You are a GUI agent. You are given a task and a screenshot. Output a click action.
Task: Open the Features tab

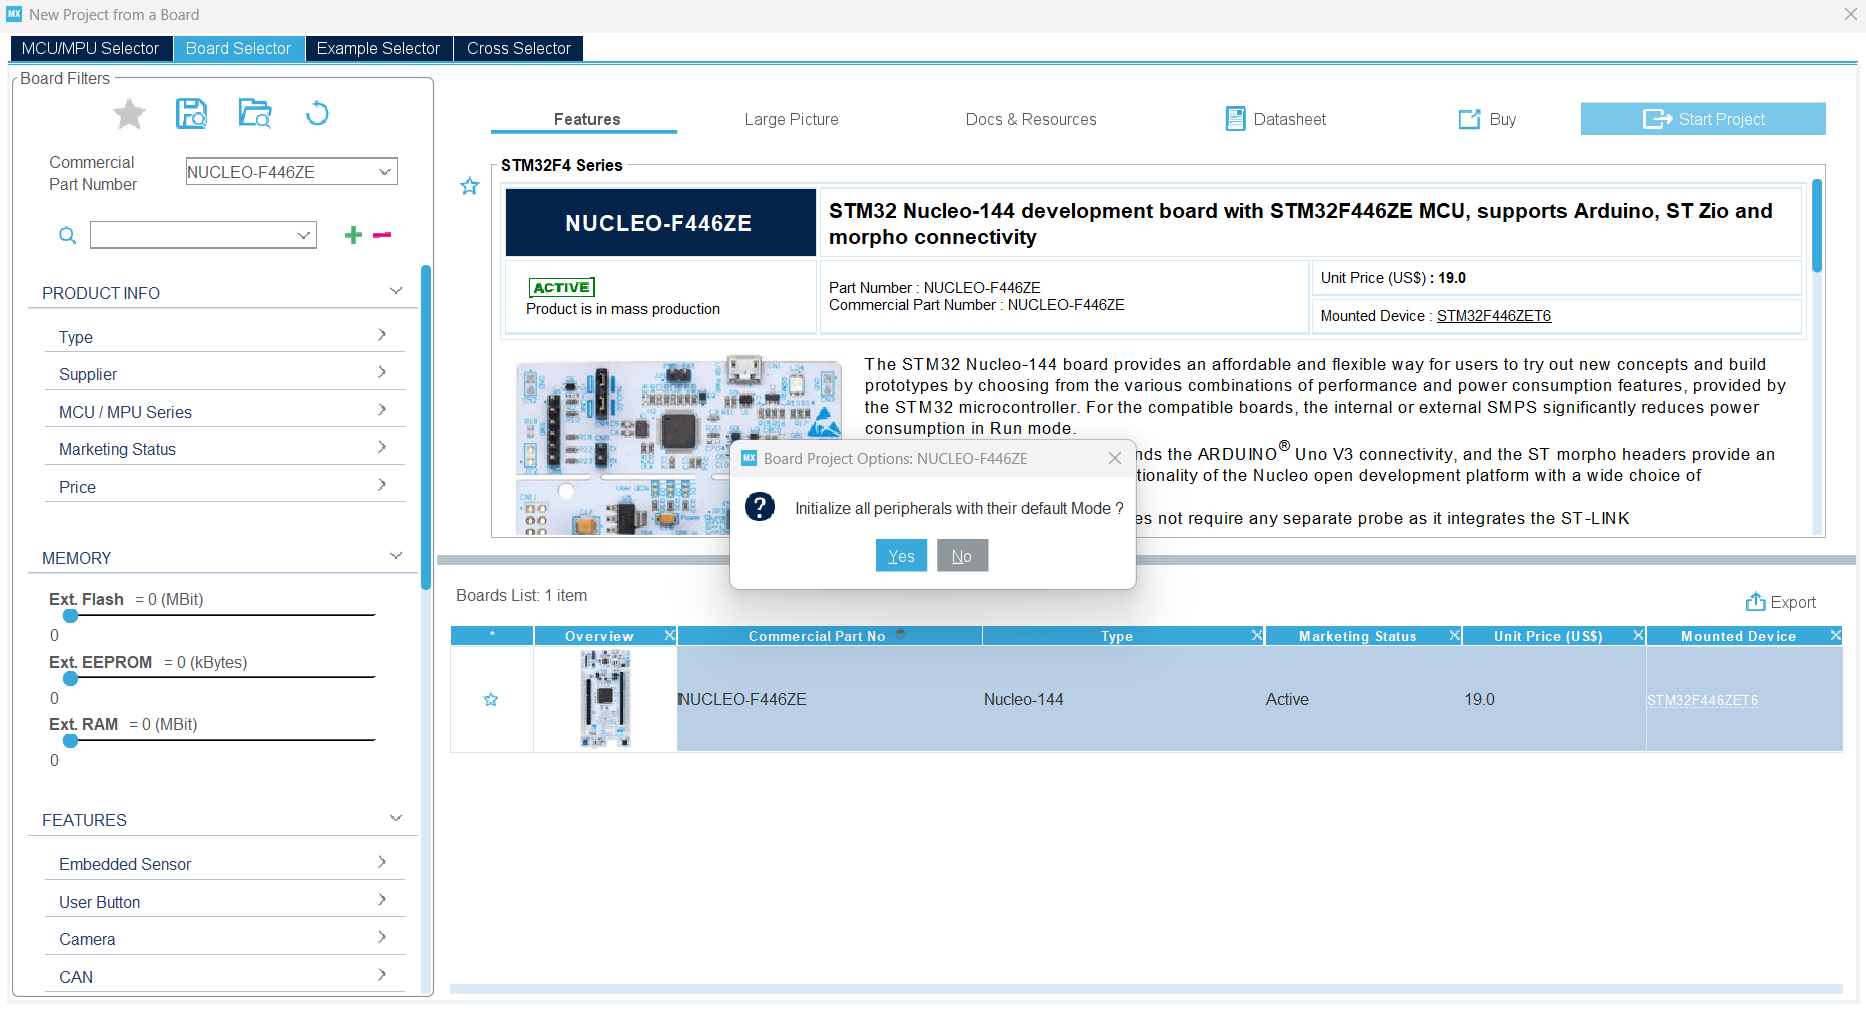click(x=587, y=119)
